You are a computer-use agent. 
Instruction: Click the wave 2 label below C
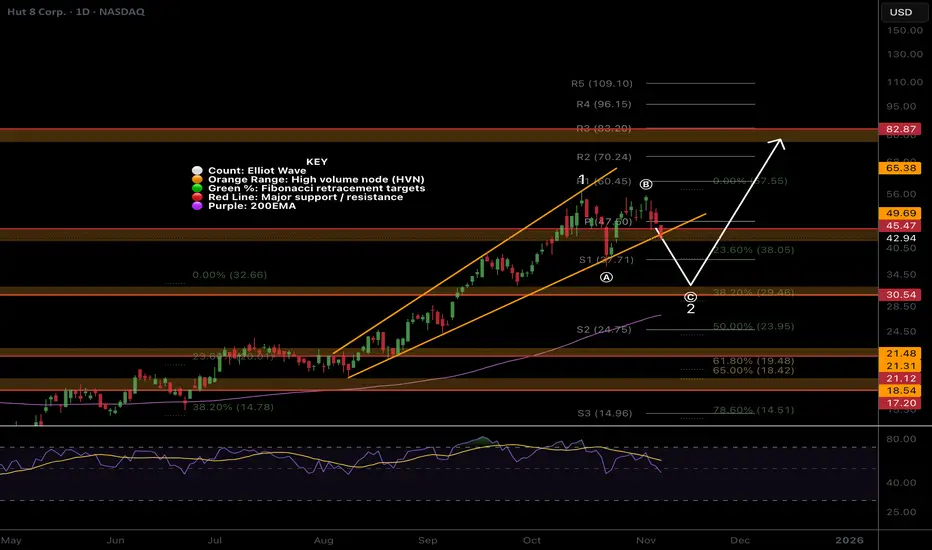691,309
